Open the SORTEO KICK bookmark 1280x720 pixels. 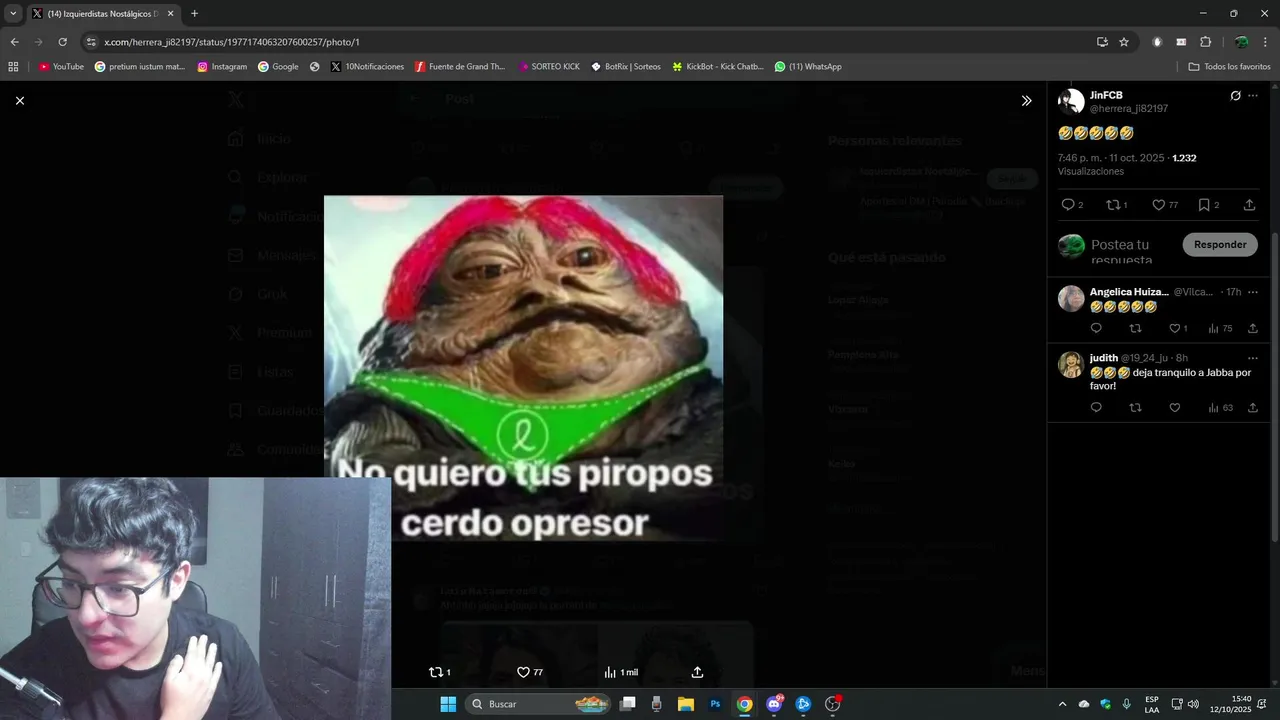pyautogui.click(x=549, y=67)
